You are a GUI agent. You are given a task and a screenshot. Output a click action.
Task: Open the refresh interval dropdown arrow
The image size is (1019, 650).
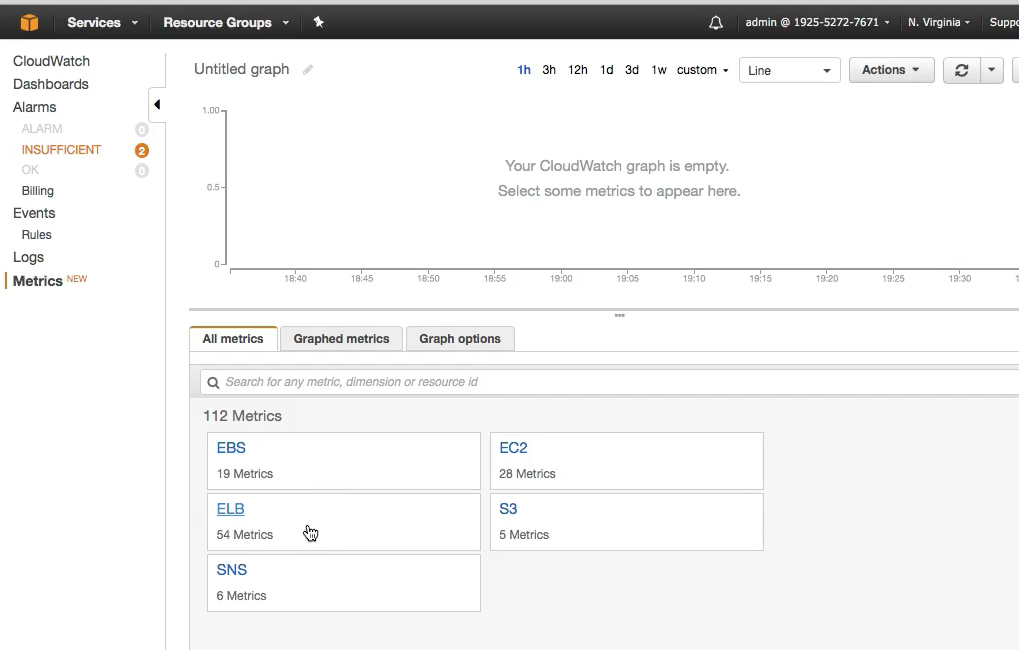[x=991, y=70]
